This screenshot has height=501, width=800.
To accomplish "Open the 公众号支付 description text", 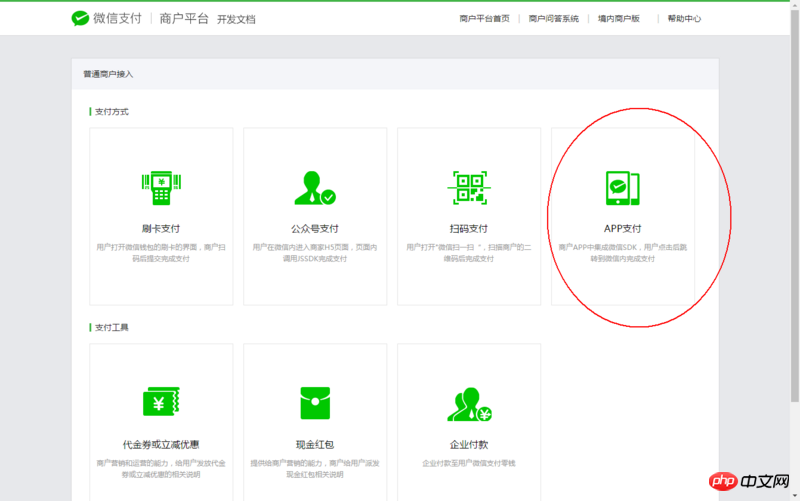I will [x=314, y=252].
